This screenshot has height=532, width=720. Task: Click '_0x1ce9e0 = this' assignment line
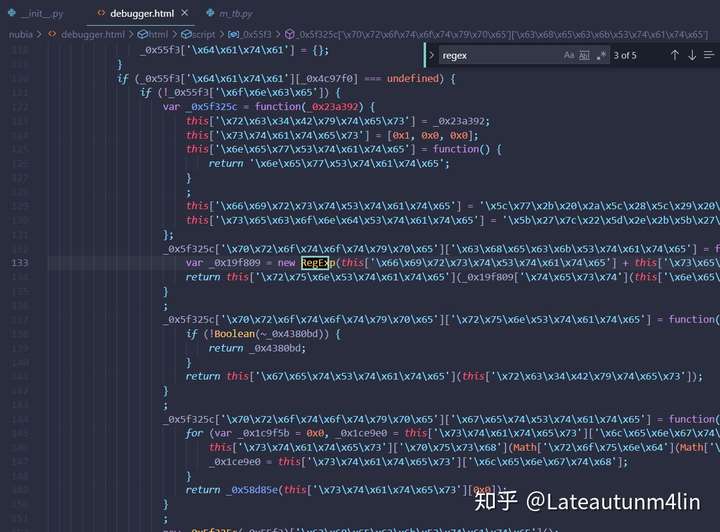(x=254, y=462)
